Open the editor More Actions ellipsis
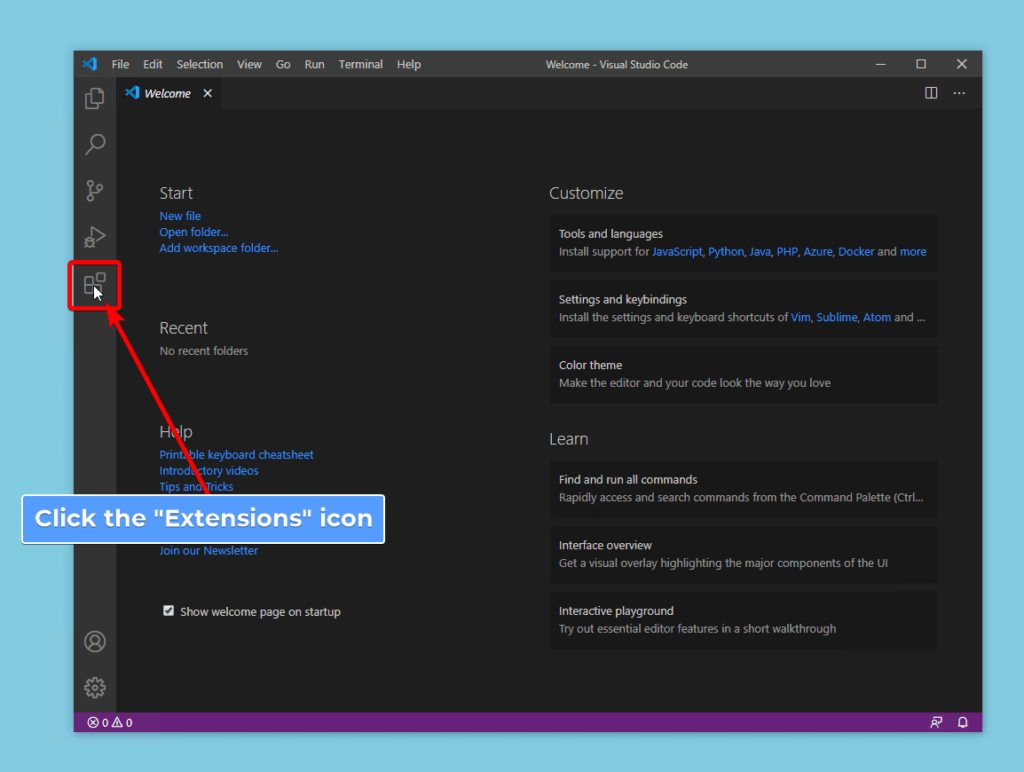 pyautogui.click(x=959, y=93)
